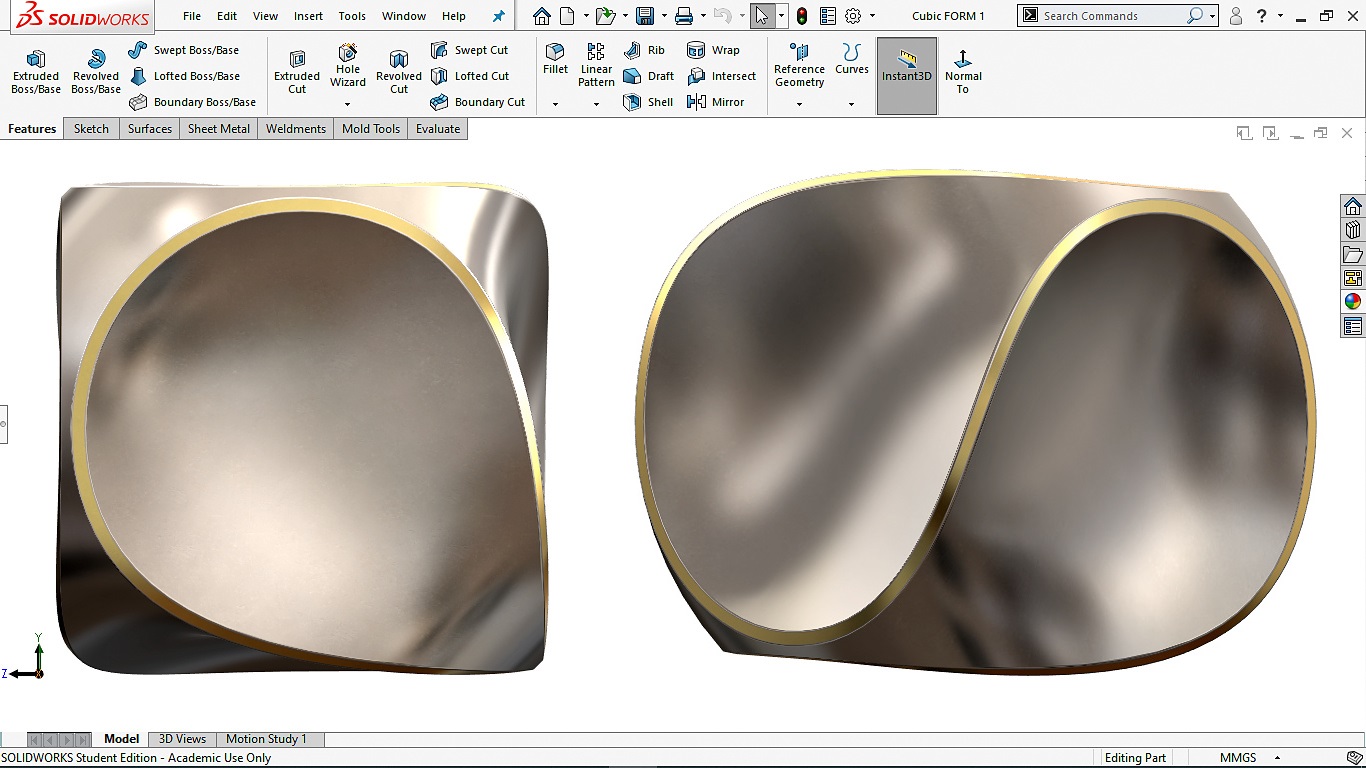Click the Home icon in the quick toolbar

click(541, 16)
